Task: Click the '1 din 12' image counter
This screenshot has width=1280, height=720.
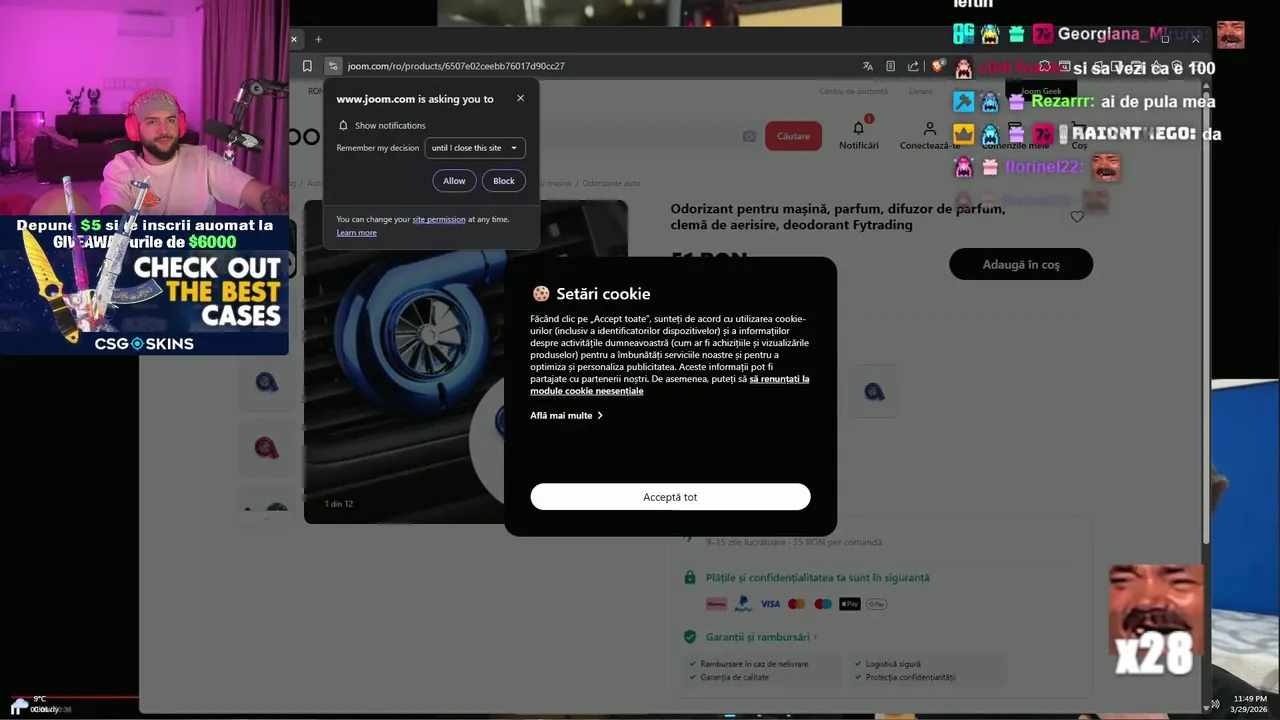Action: [x=339, y=504]
